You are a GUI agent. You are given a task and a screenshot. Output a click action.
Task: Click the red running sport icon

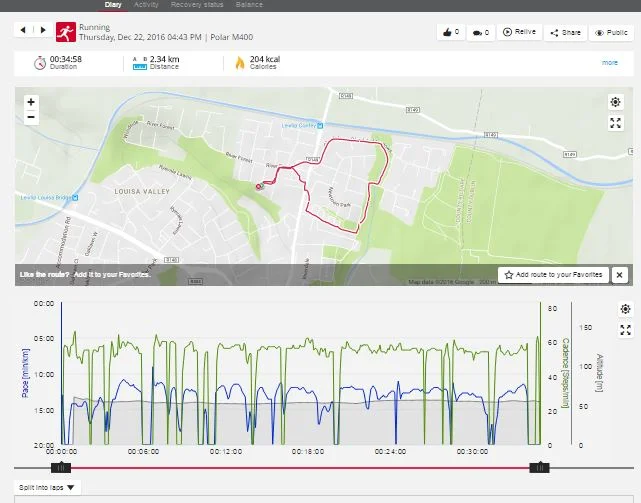pyautogui.click(x=65, y=31)
